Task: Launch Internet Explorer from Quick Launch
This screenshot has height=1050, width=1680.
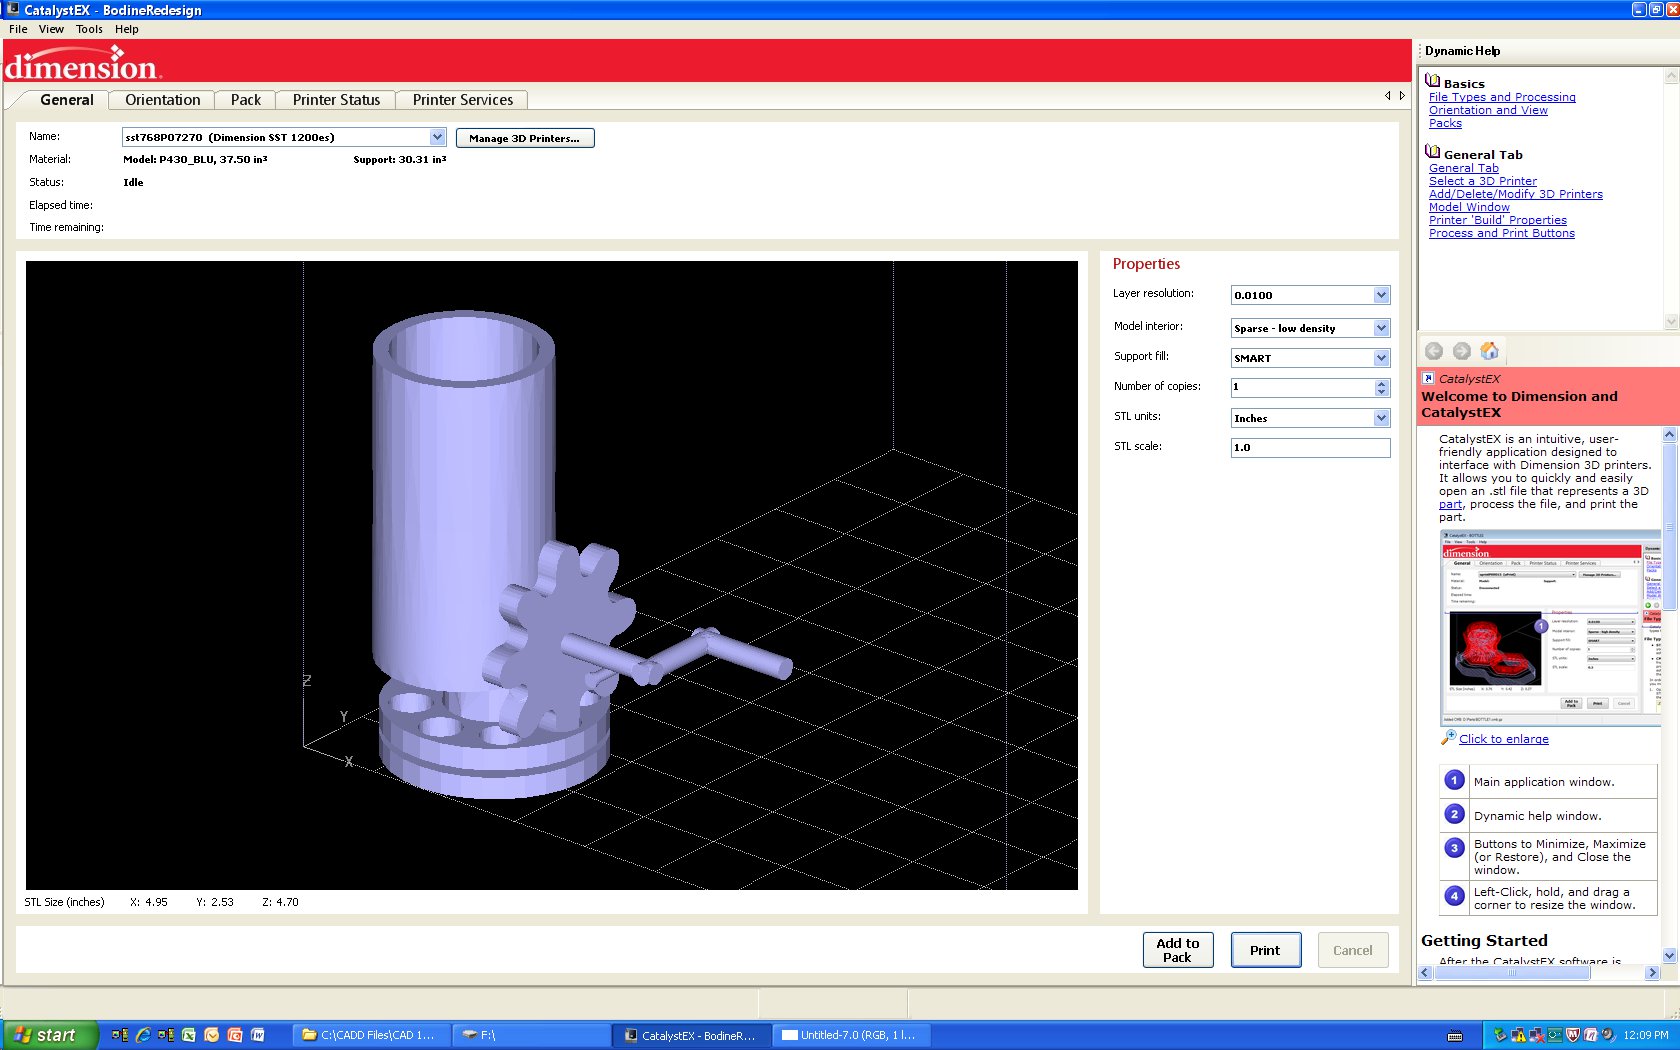Action: (143, 1035)
